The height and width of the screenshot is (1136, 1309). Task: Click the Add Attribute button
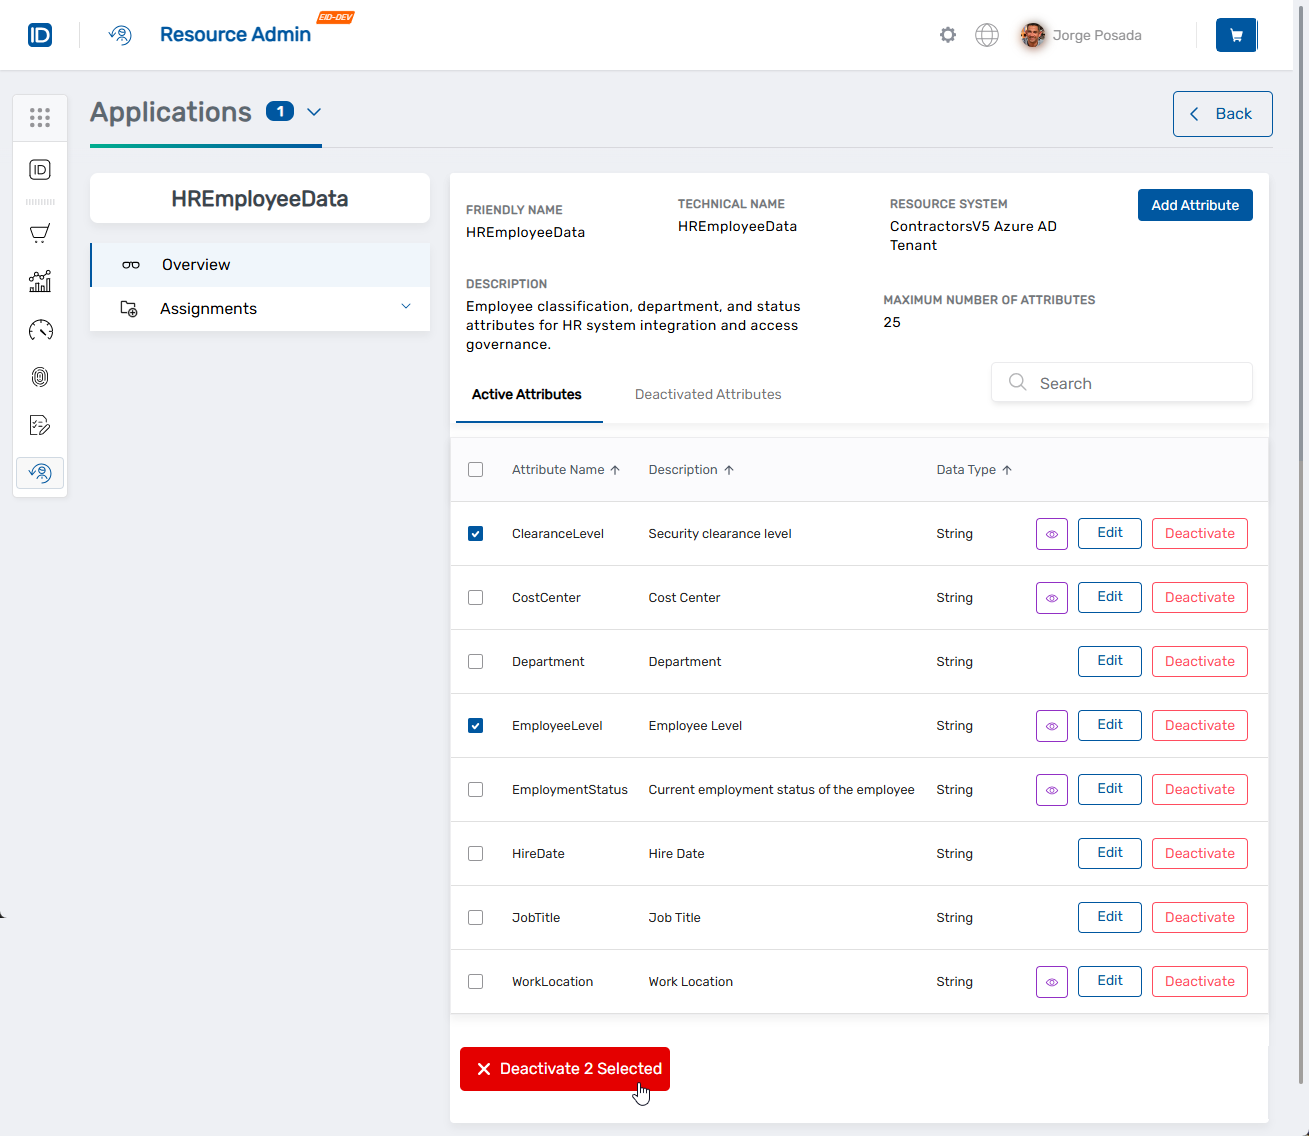1194,205
